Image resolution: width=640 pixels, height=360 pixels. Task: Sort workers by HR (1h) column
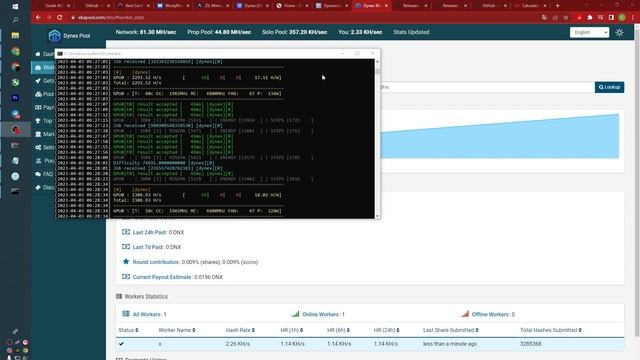(291, 330)
